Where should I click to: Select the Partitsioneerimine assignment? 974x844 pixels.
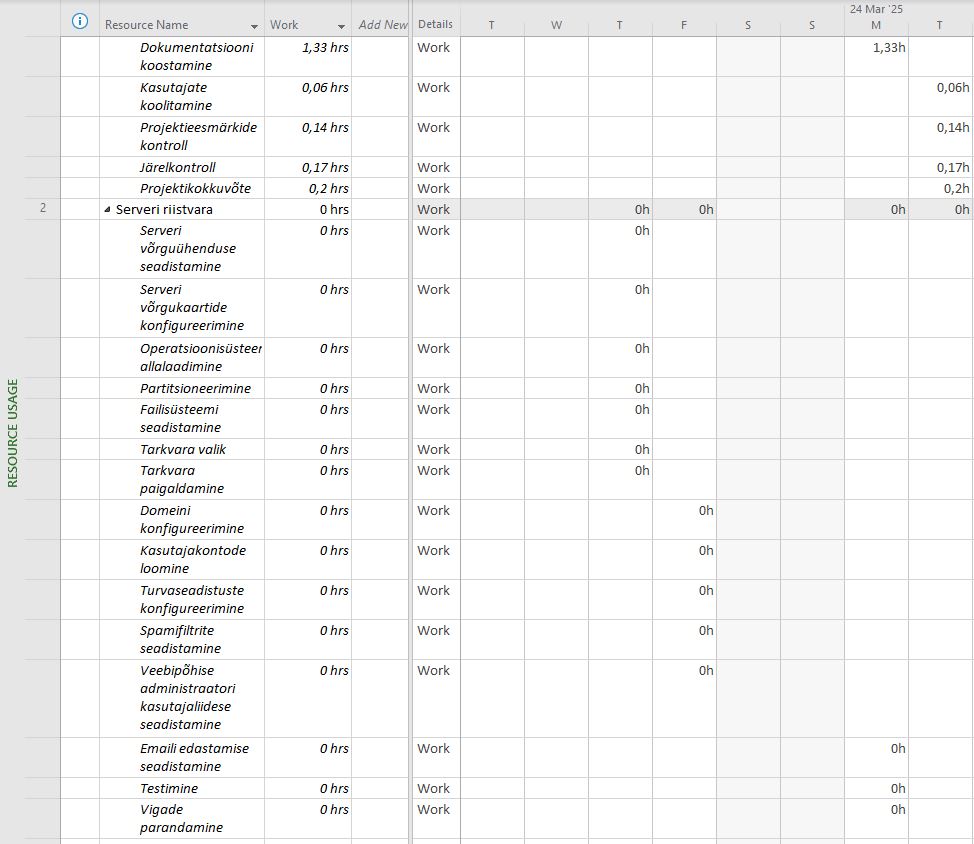[195, 388]
